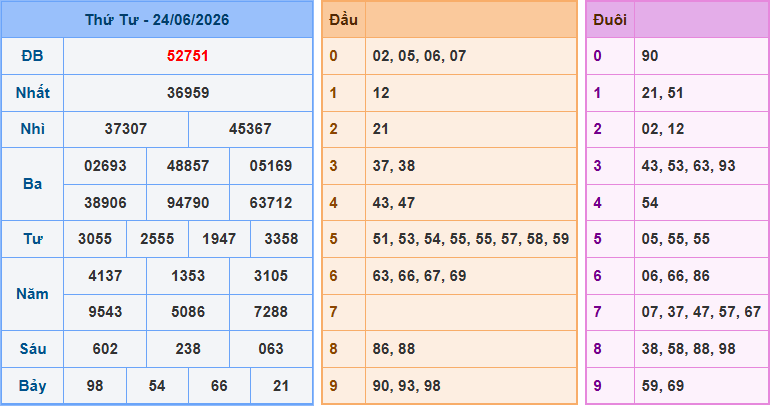The width and height of the screenshot is (771, 406).
Task: Select the Tư prize row label
Action: point(32,239)
